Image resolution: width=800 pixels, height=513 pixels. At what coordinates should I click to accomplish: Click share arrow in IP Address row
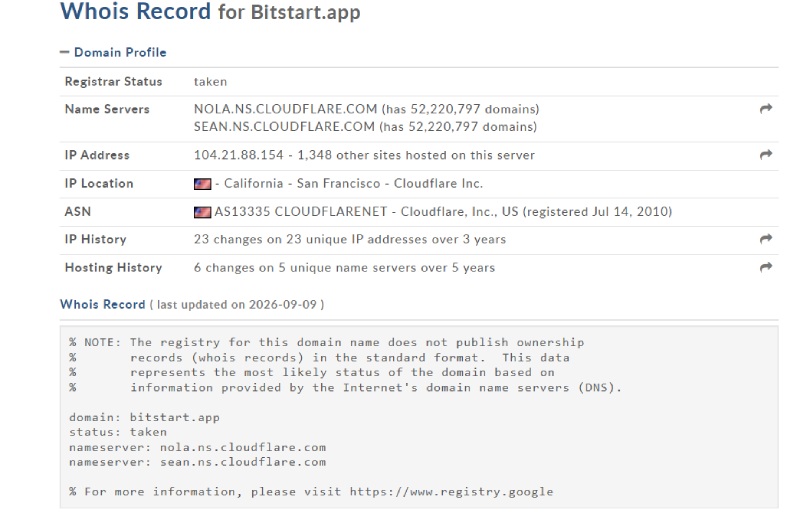[765, 155]
